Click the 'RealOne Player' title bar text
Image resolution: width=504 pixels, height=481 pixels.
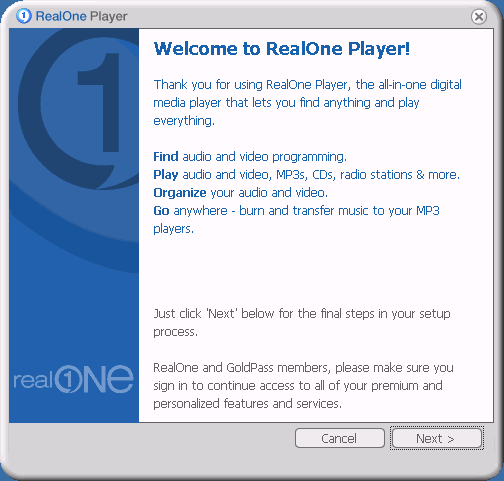click(x=81, y=16)
